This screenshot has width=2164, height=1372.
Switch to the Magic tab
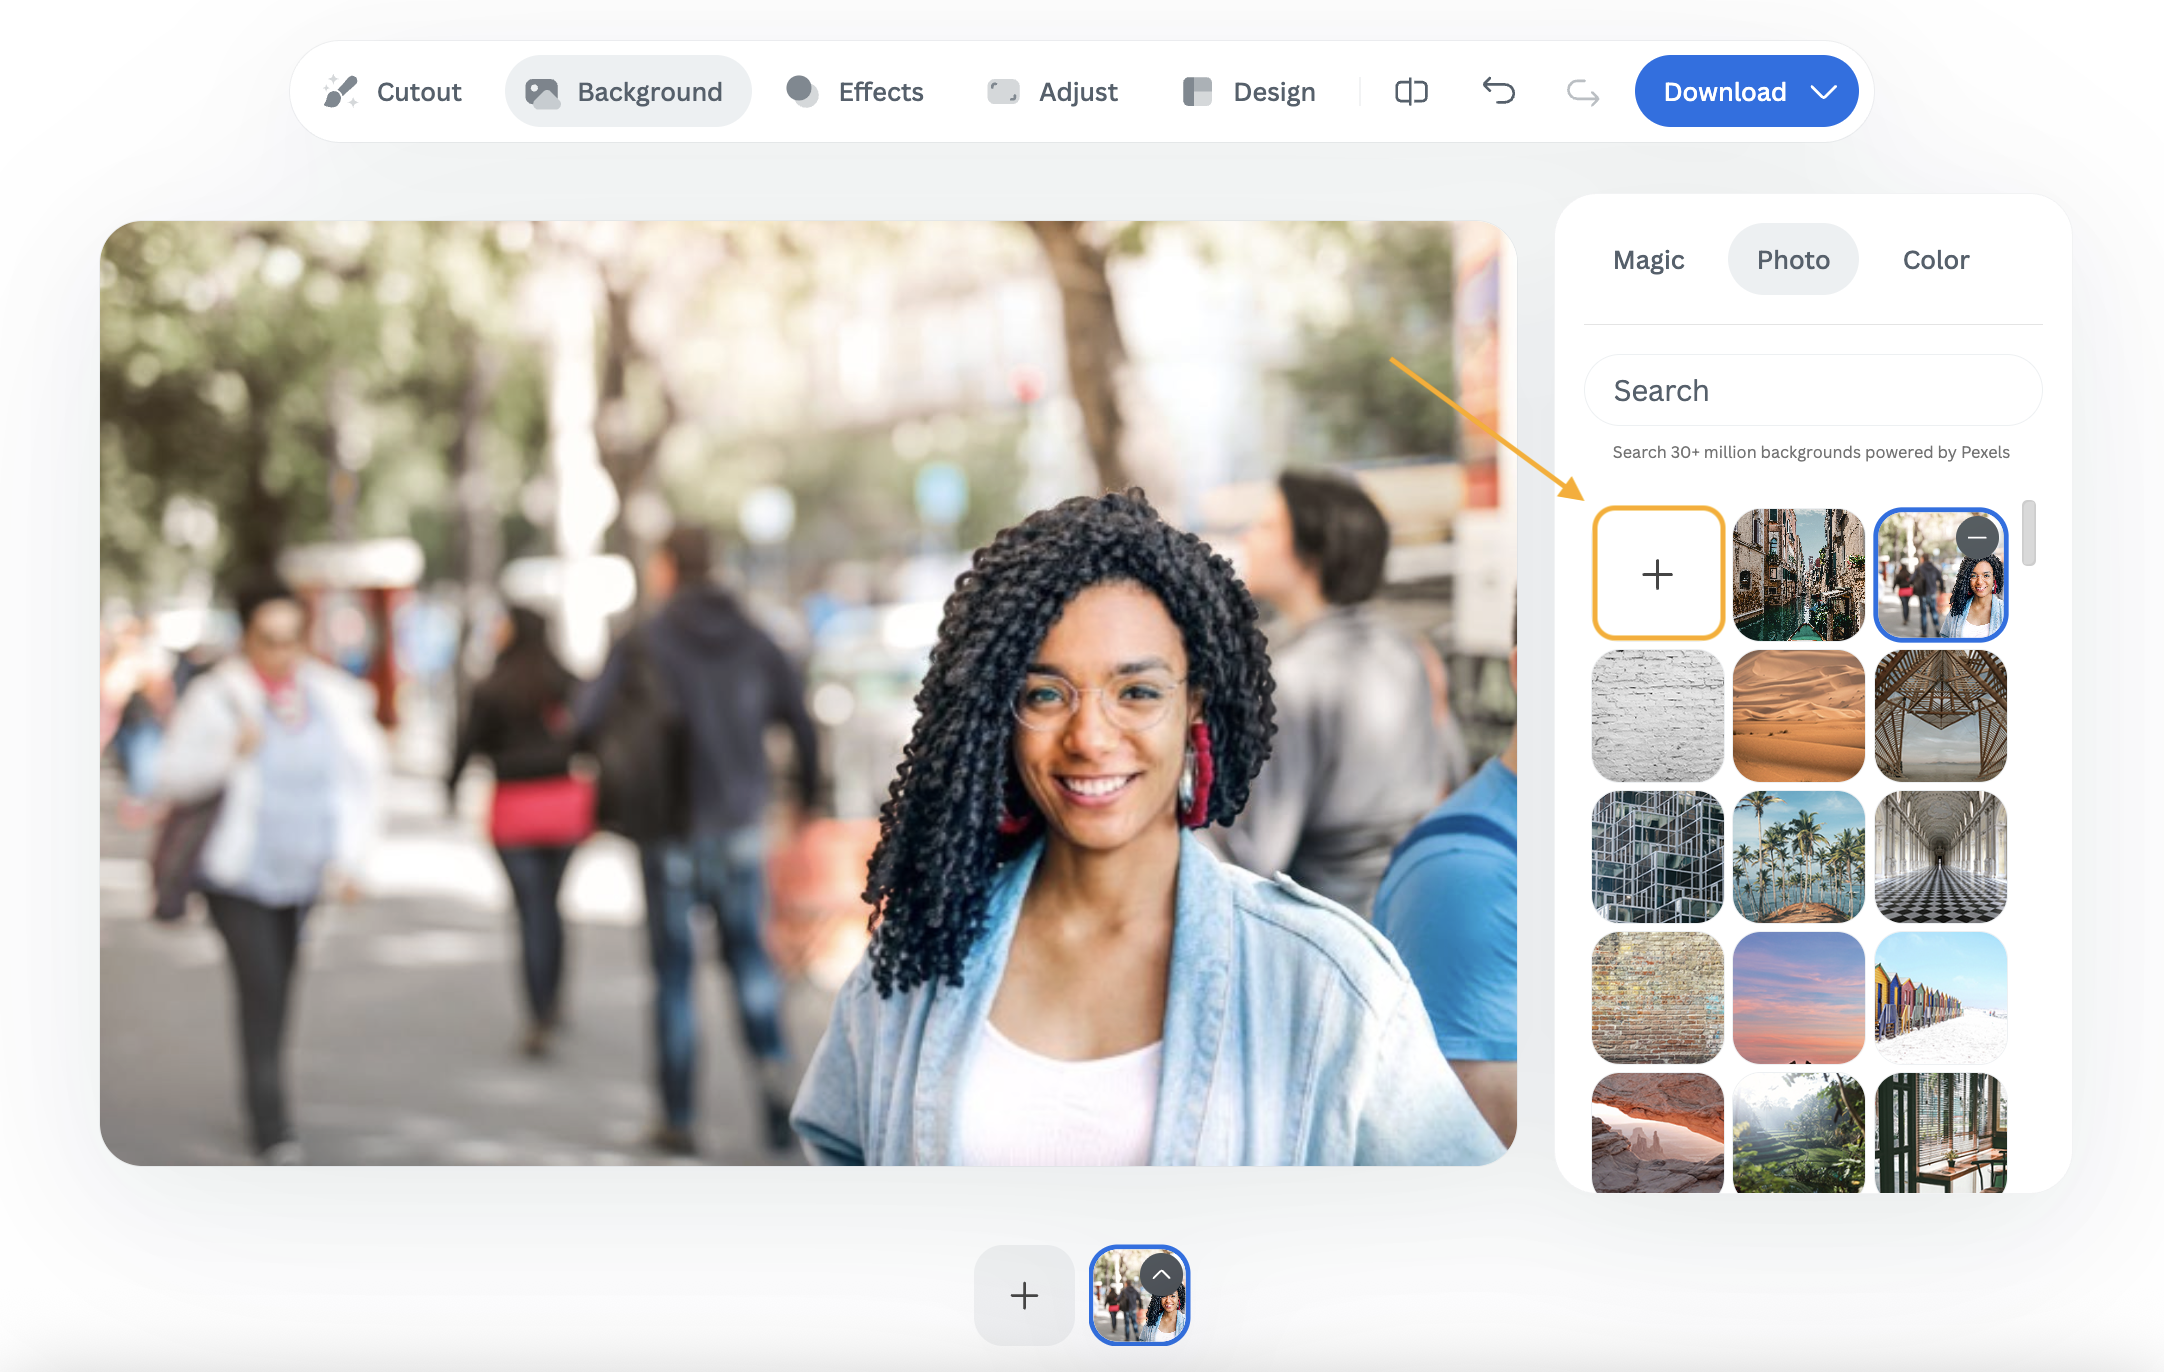pos(1648,260)
